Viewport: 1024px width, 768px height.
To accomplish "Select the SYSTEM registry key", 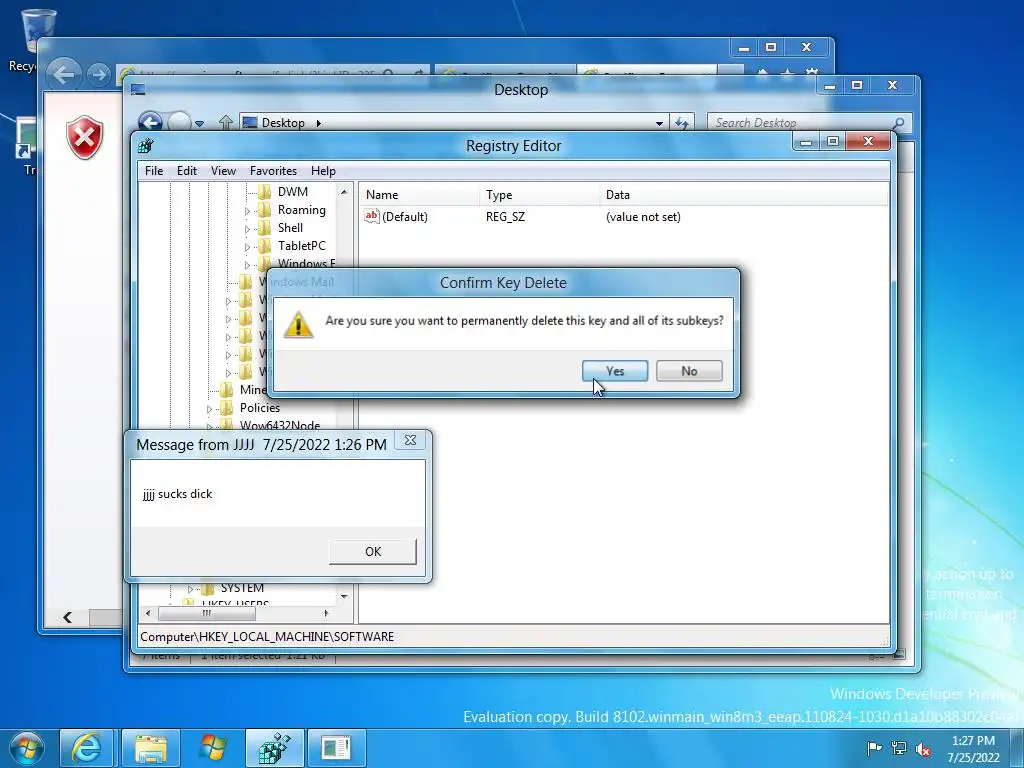I will (242, 588).
